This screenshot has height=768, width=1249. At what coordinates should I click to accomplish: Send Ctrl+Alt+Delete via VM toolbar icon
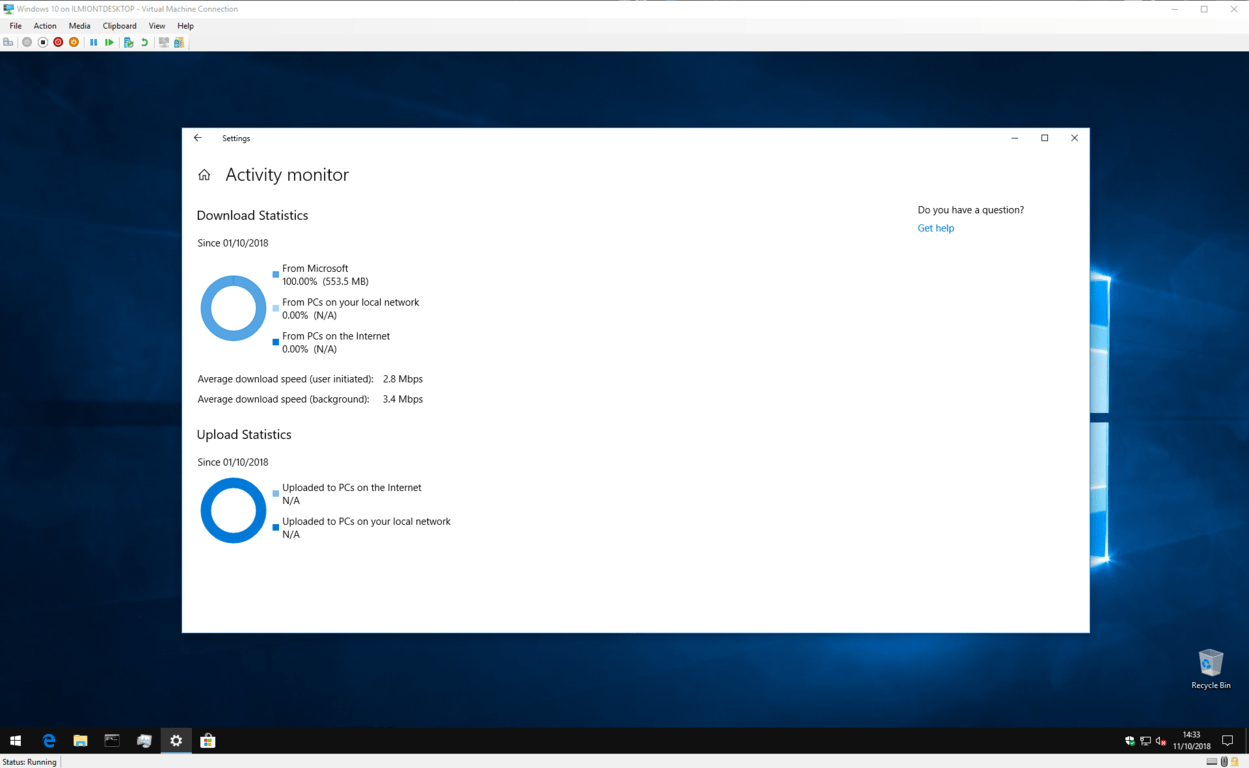pos(8,42)
